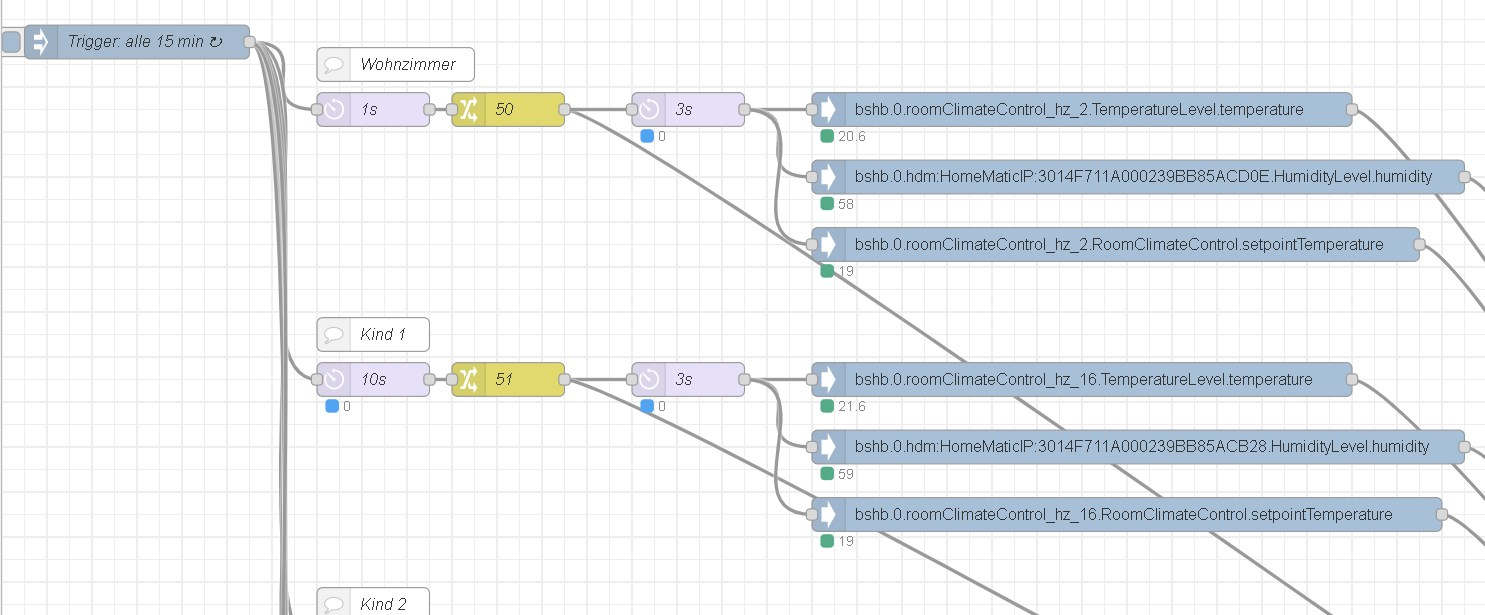Click the shuffle icon on the 50 change node
The image size is (1485, 615).
469,110
